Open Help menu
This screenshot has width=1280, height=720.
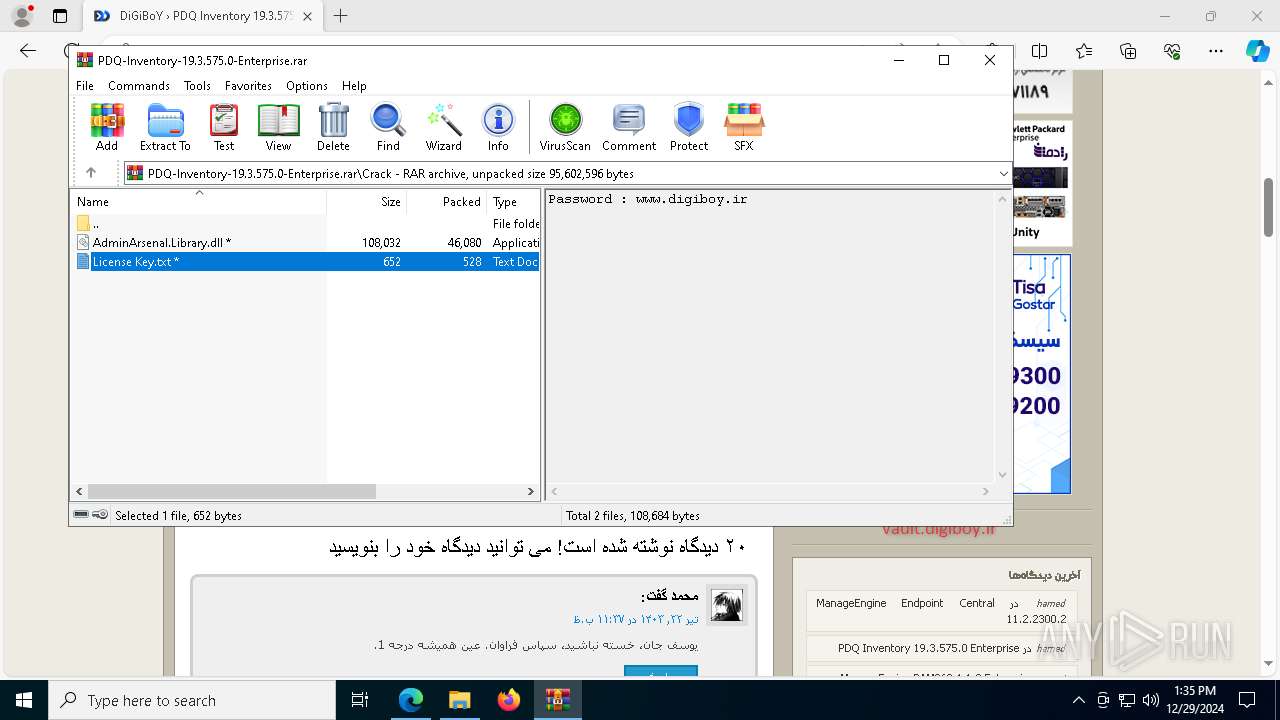354,86
